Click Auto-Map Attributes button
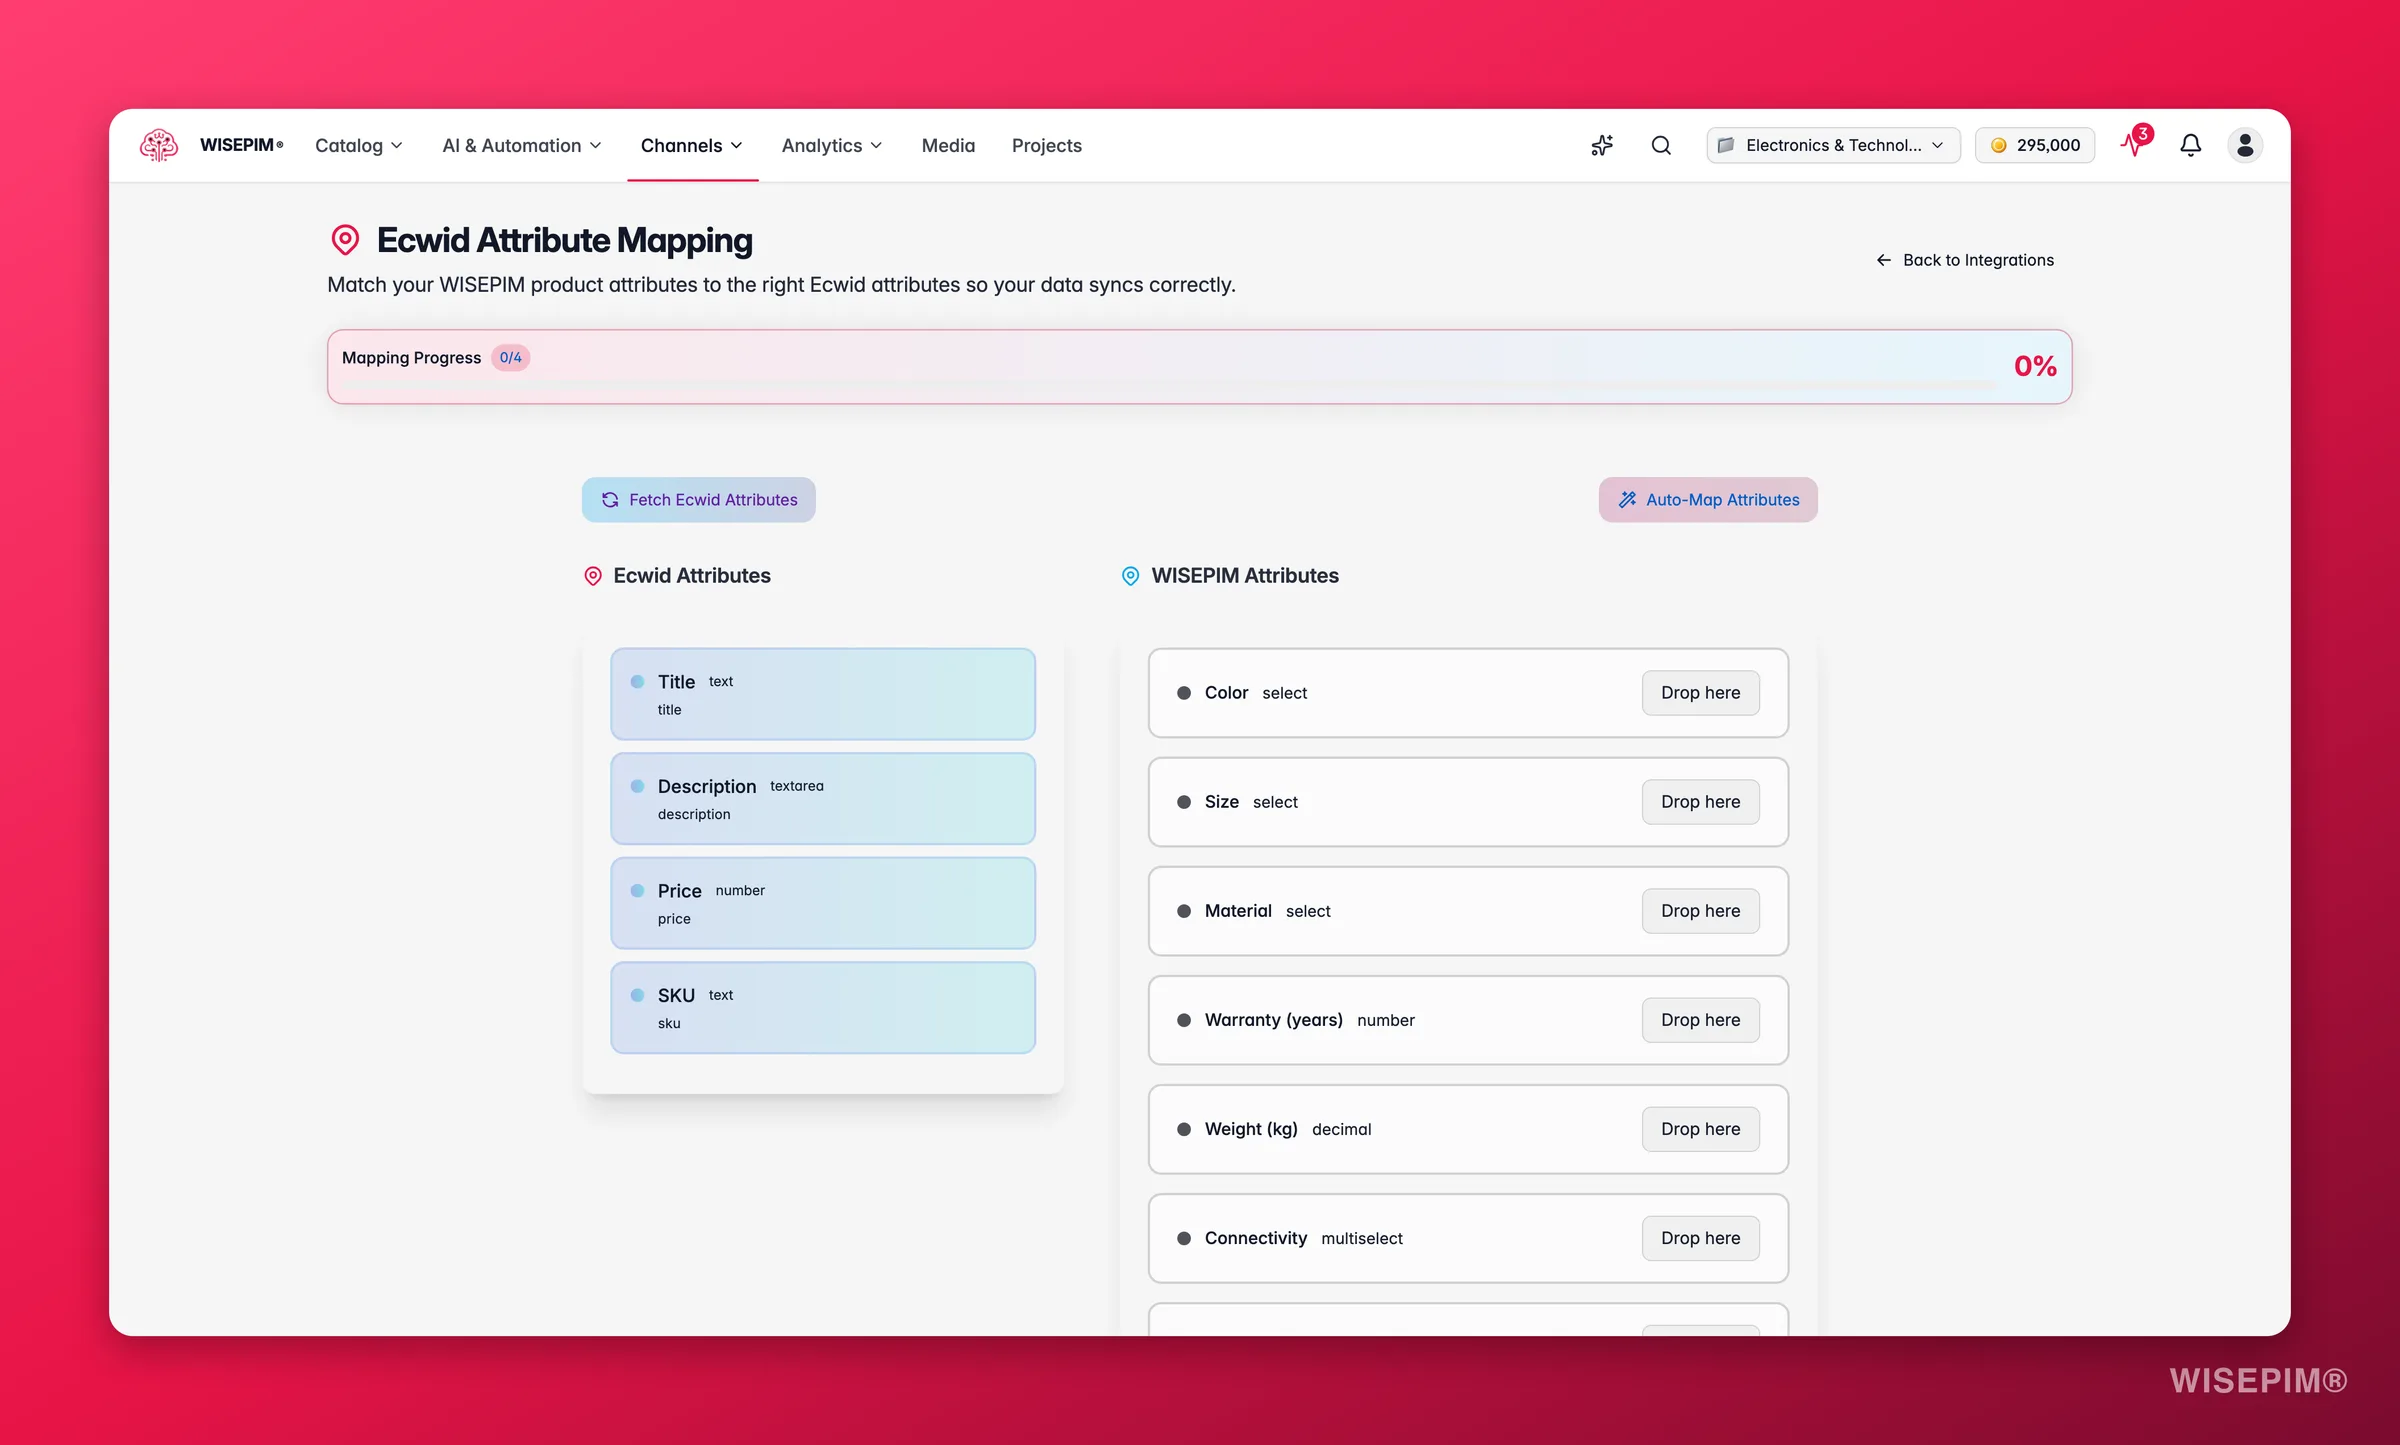2400x1445 pixels. [1708, 500]
